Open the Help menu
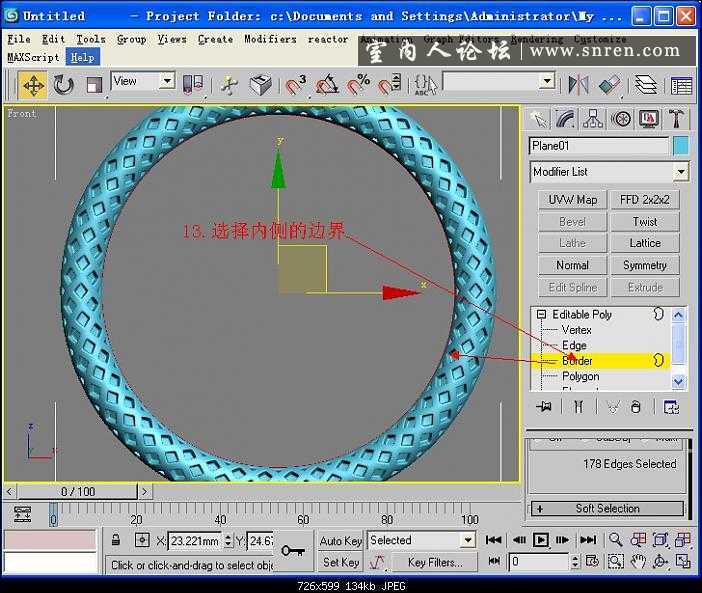Viewport: 702px width, 593px height. tap(82, 57)
